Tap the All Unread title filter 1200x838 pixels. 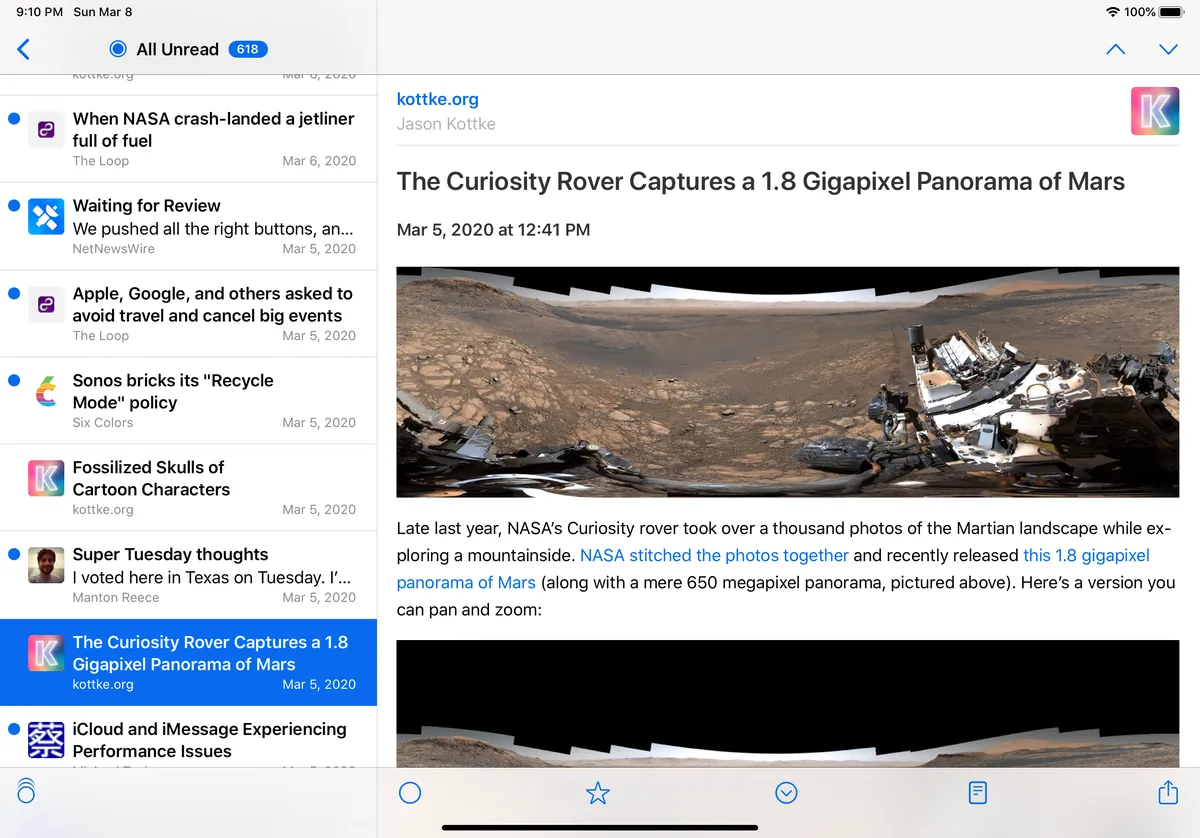click(176, 49)
